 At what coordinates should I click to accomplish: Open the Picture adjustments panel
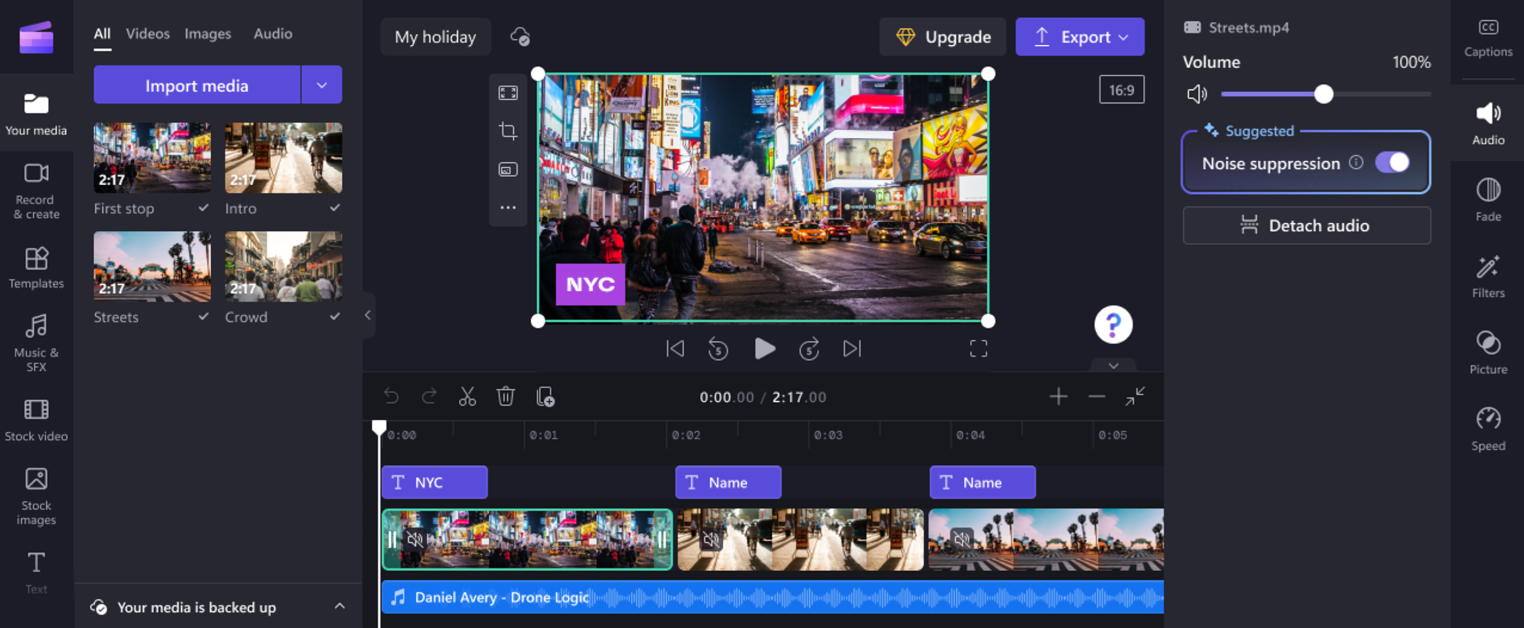point(1488,353)
